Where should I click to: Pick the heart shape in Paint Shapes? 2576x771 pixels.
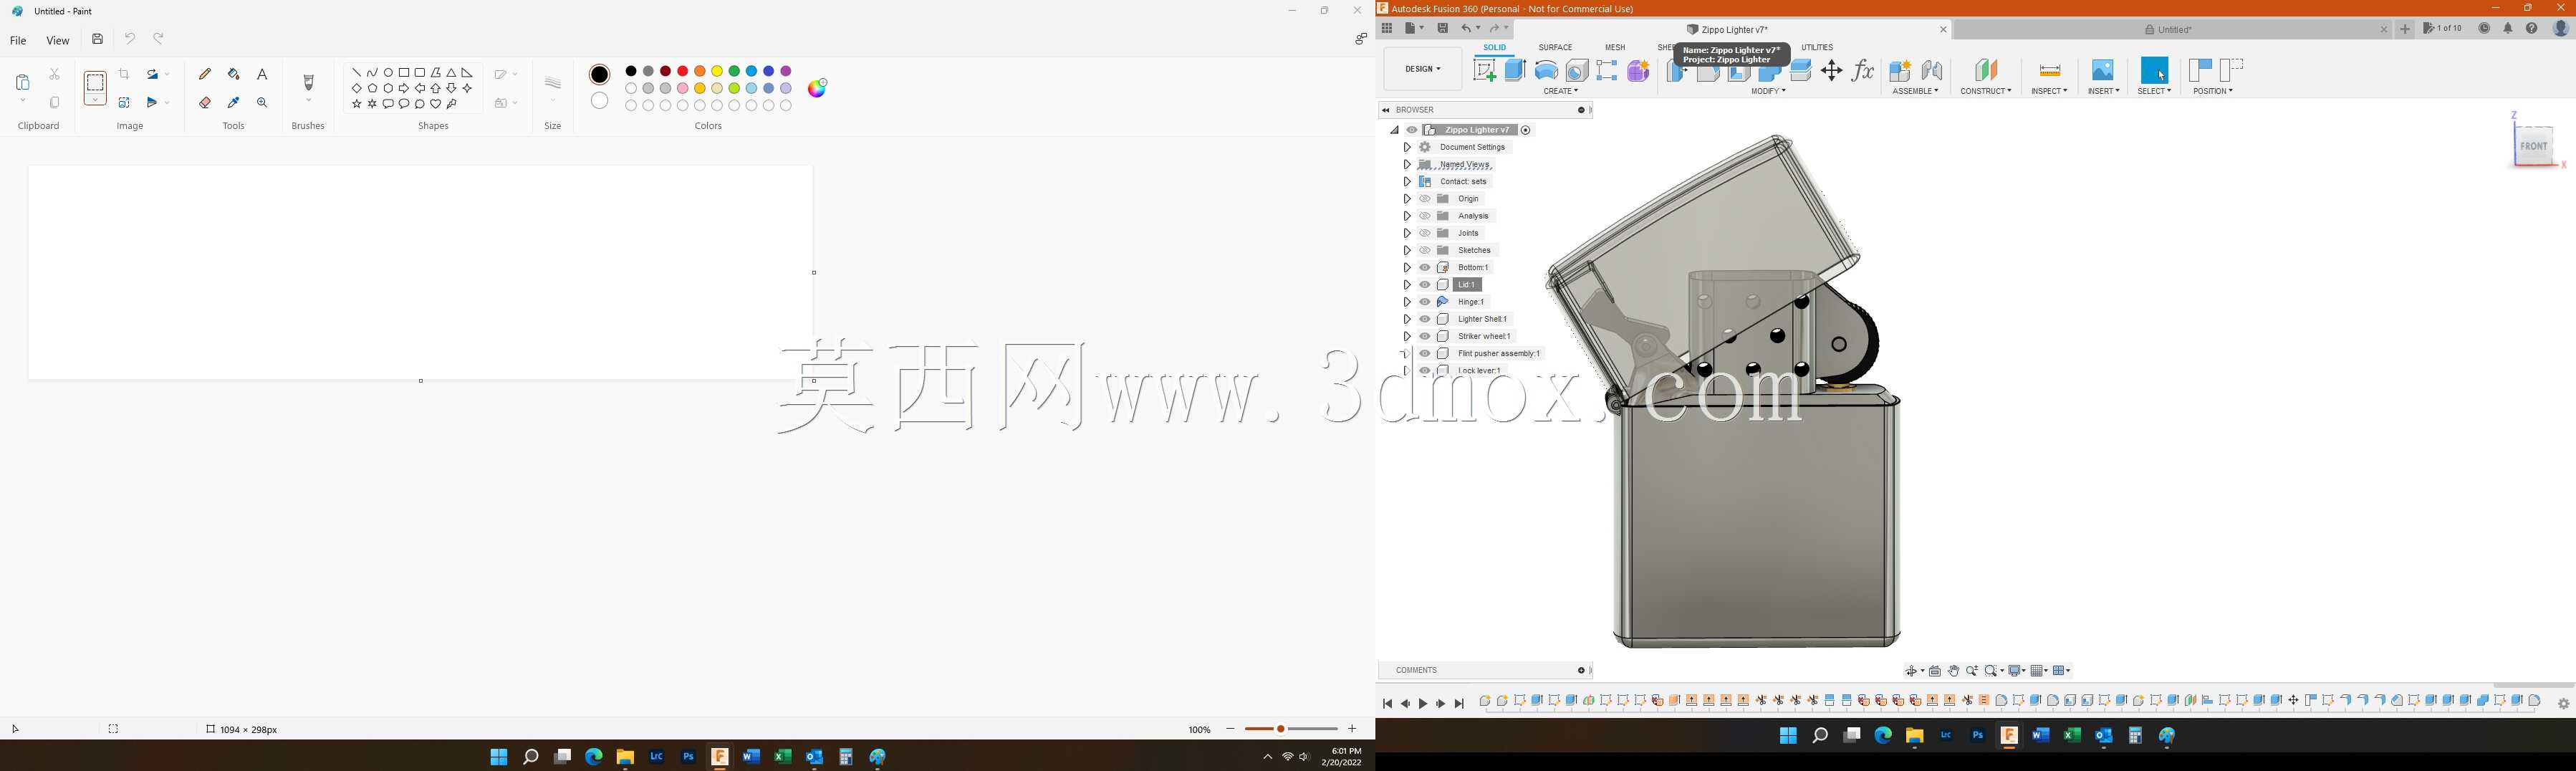pyautogui.click(x=436, y=104)
